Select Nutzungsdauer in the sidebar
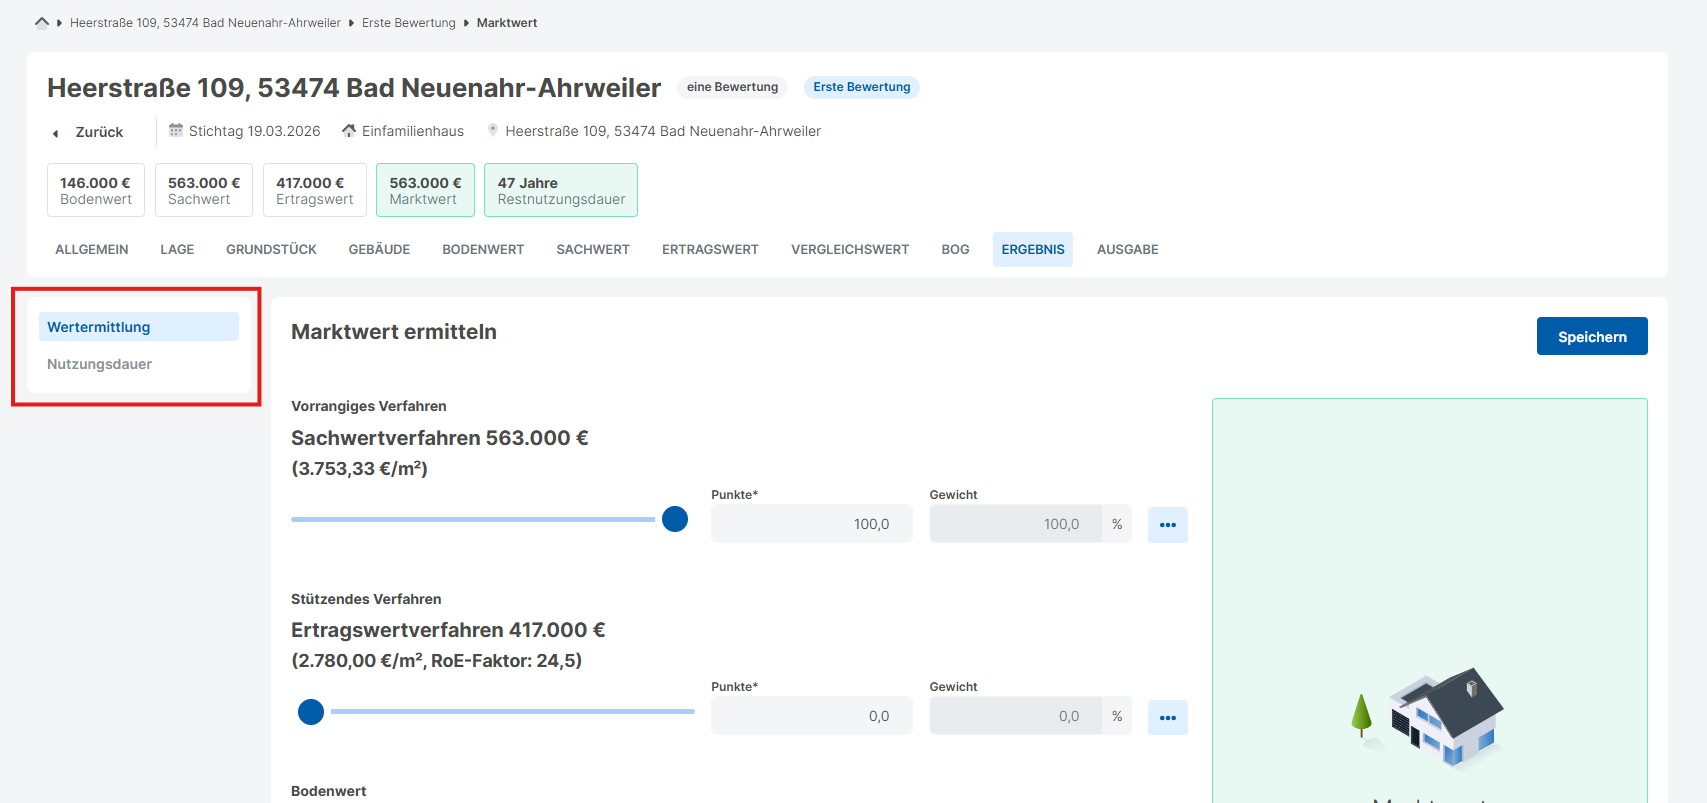 coord(100,364)
